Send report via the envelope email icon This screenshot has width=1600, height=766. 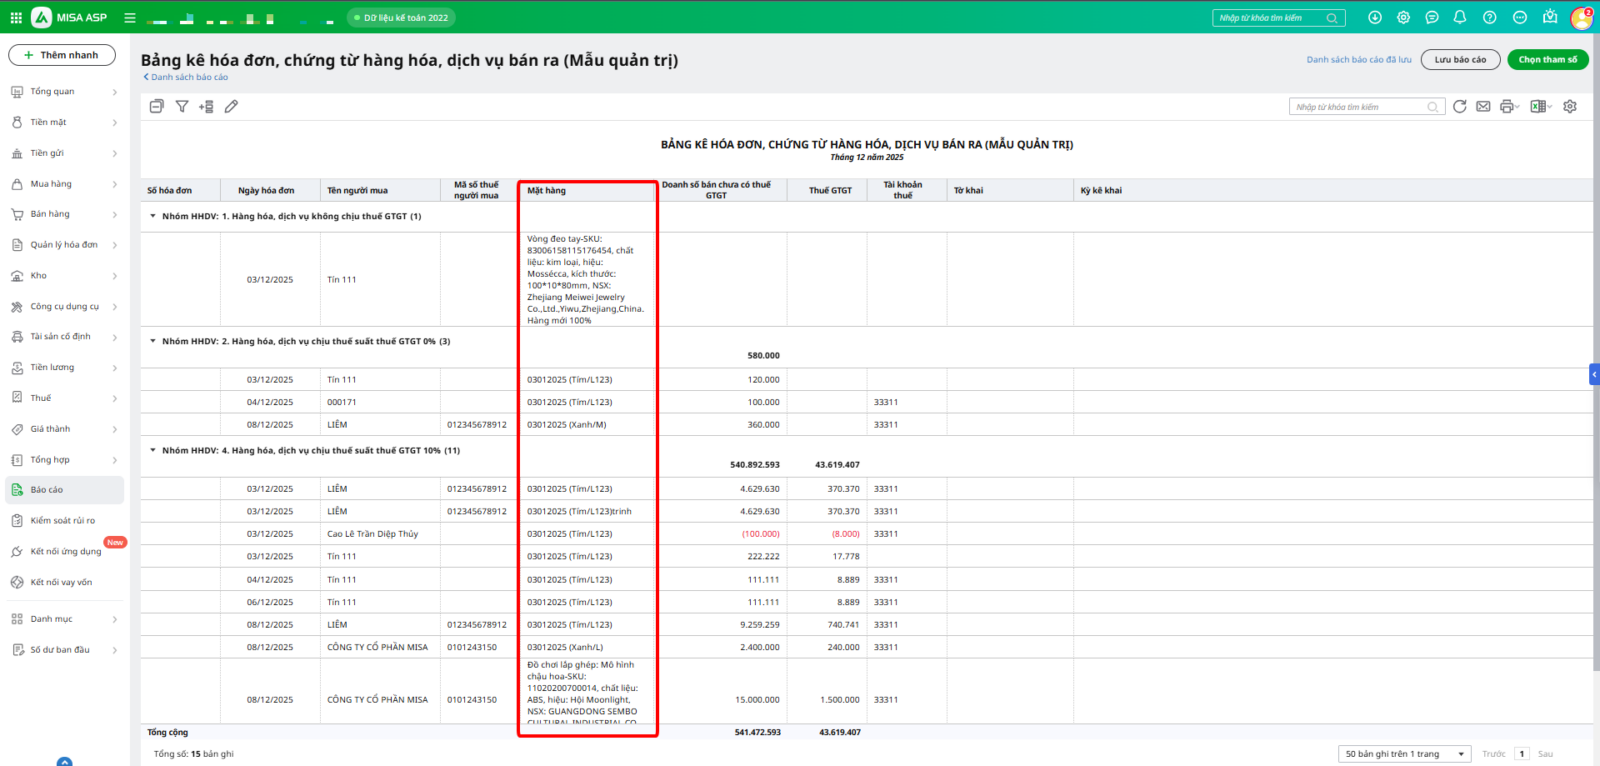[1483, 106]
